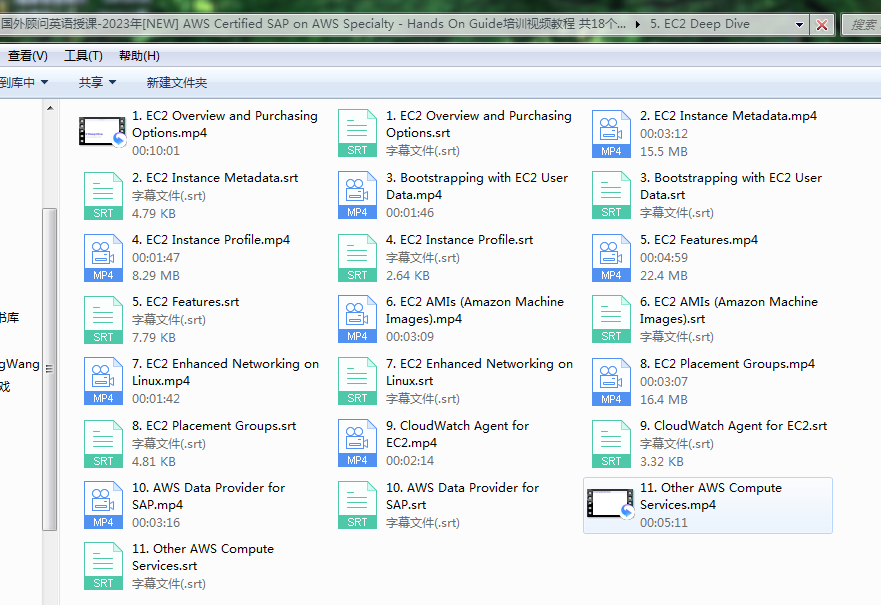Click MP4 icon of 7. EC2 Enhanced Networking mp4
This screenshot has width=881, height=605.
pyautogui.click(x=103, y=381)
